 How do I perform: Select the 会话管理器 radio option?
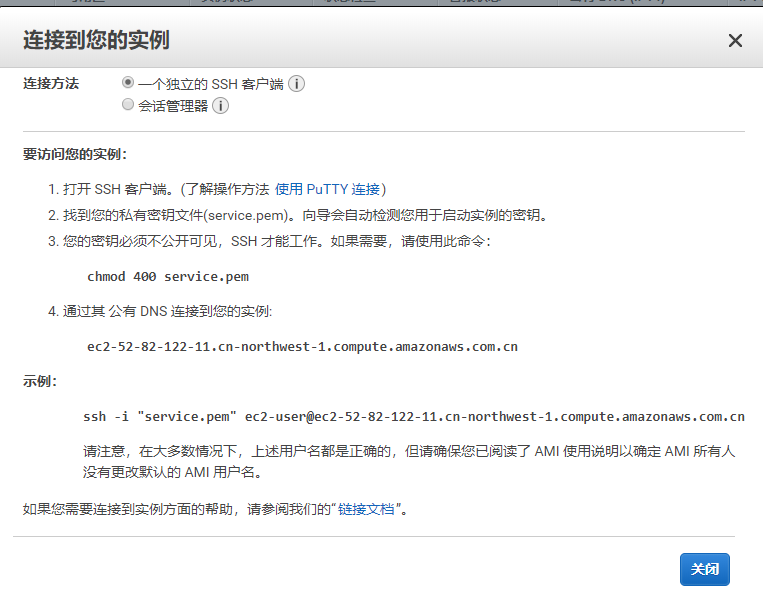pos(127,105)
